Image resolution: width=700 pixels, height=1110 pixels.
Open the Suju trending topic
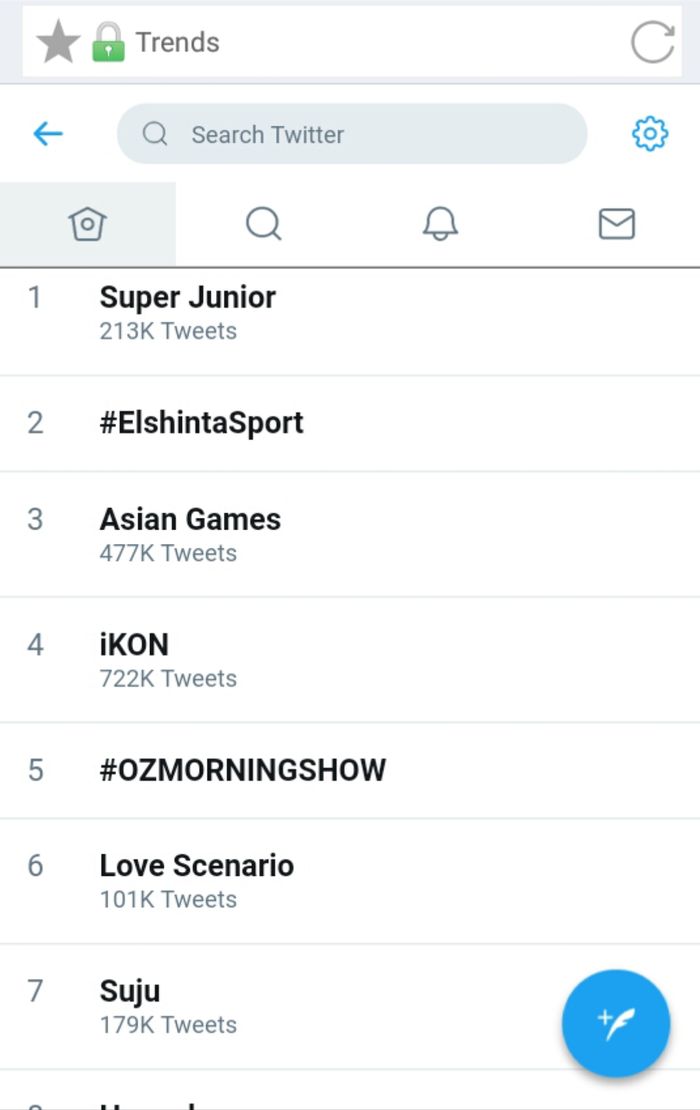coord(130,992)
